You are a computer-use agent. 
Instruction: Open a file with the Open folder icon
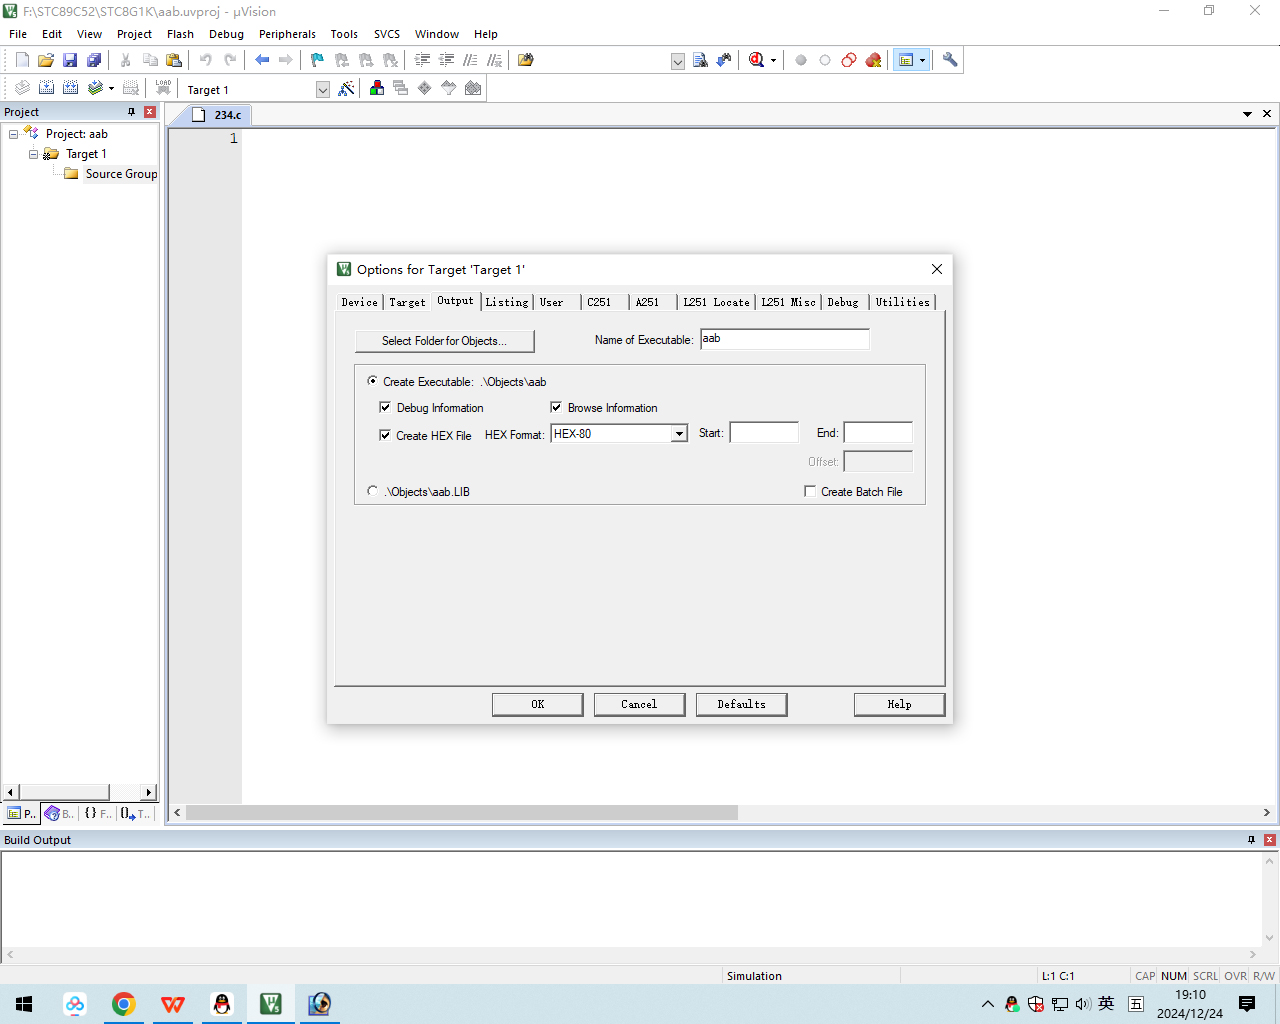pos(46,60)
